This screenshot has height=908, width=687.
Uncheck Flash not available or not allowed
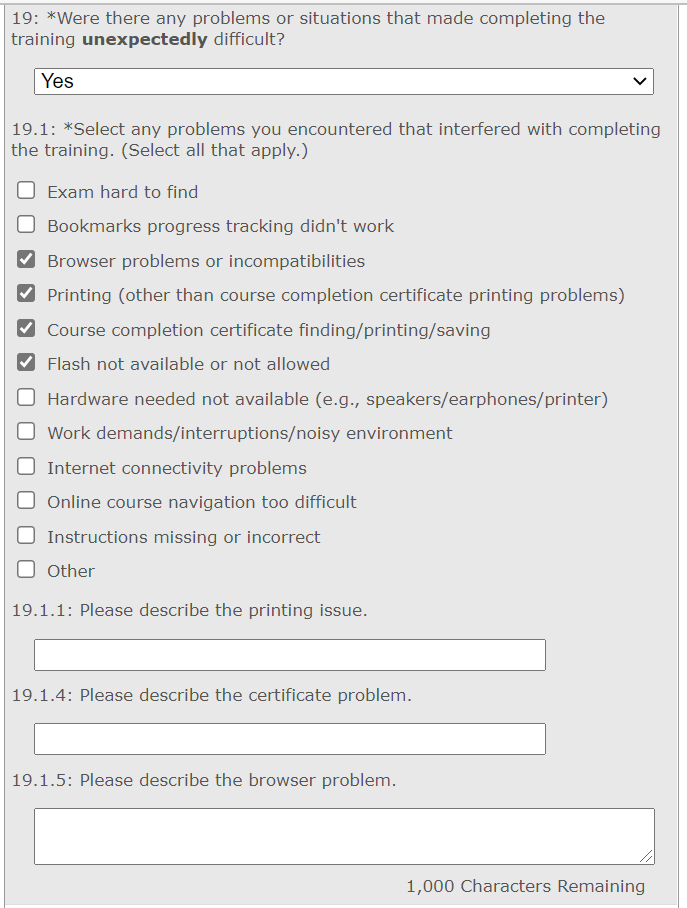click(26, 363)
